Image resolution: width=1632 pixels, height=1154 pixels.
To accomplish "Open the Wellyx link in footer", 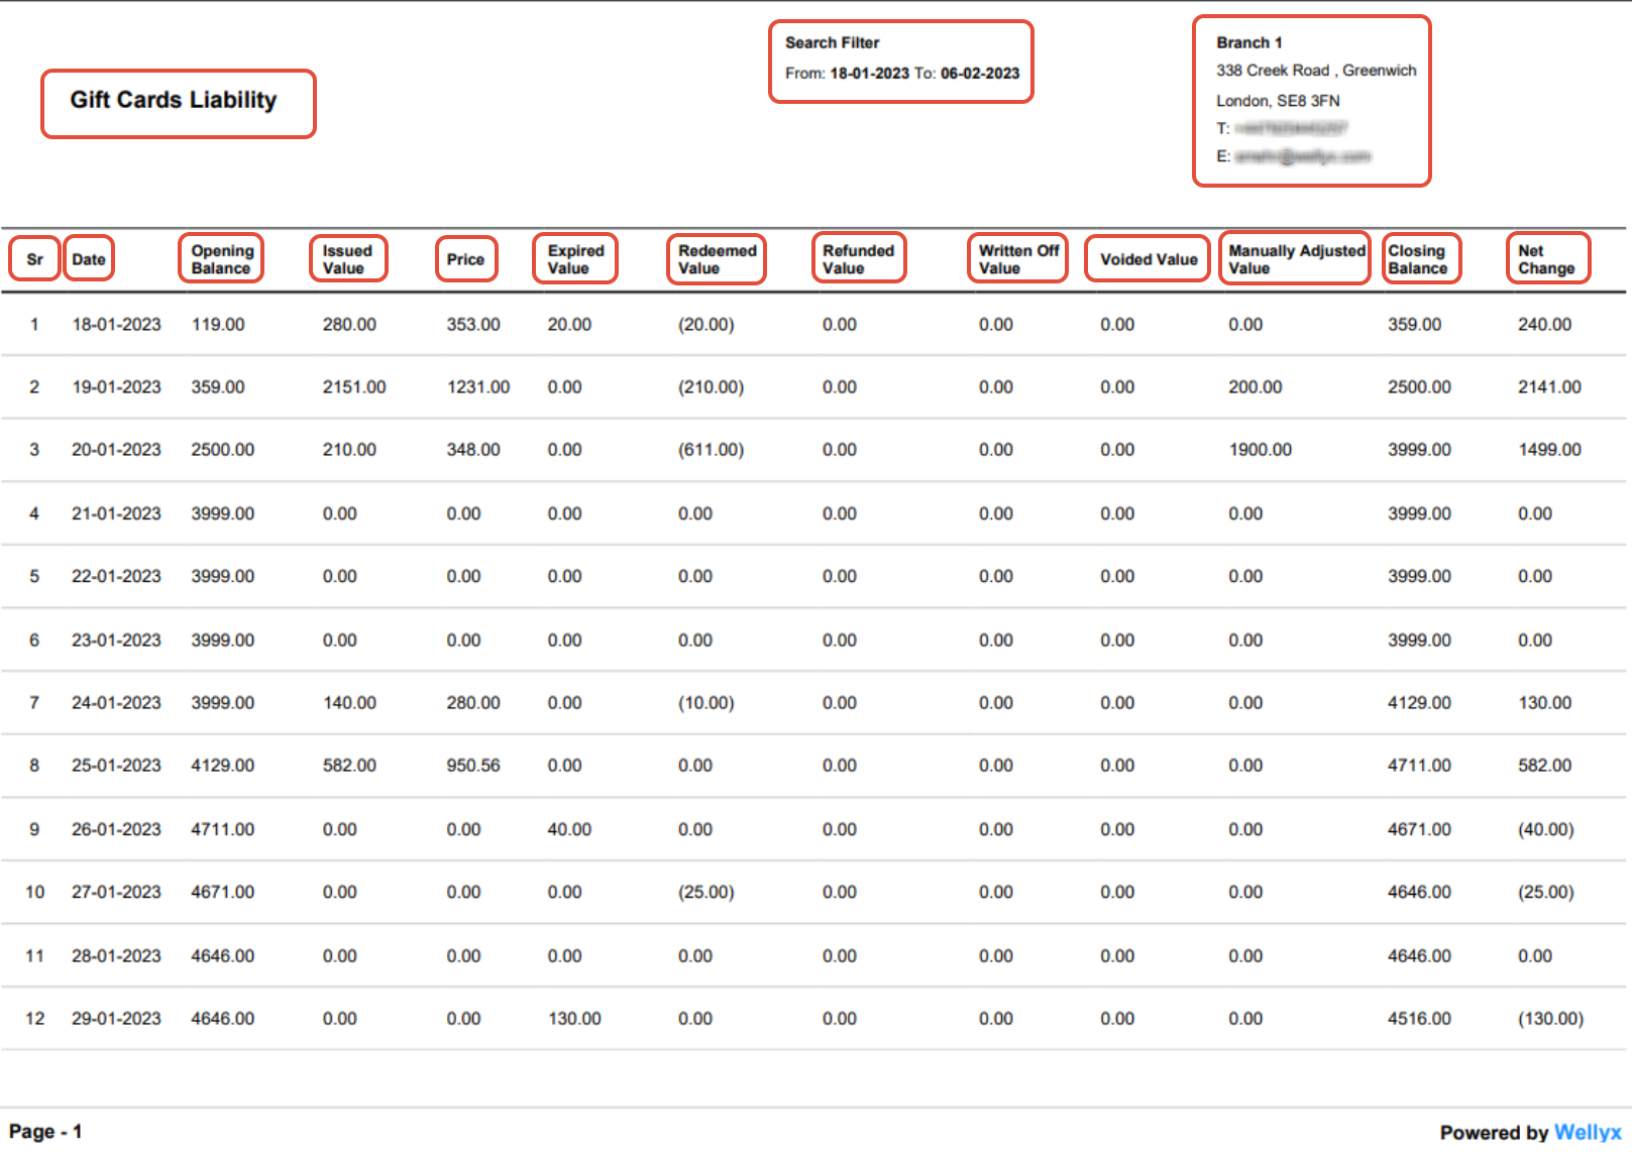I will (1587, 1132).
